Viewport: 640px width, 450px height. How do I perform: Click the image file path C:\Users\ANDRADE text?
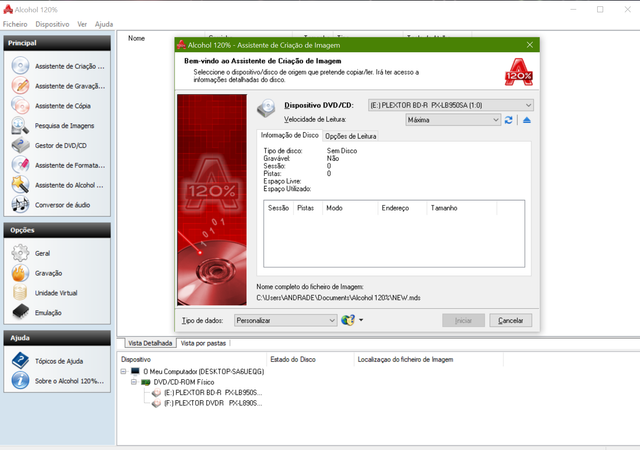[x=338, y=298]
